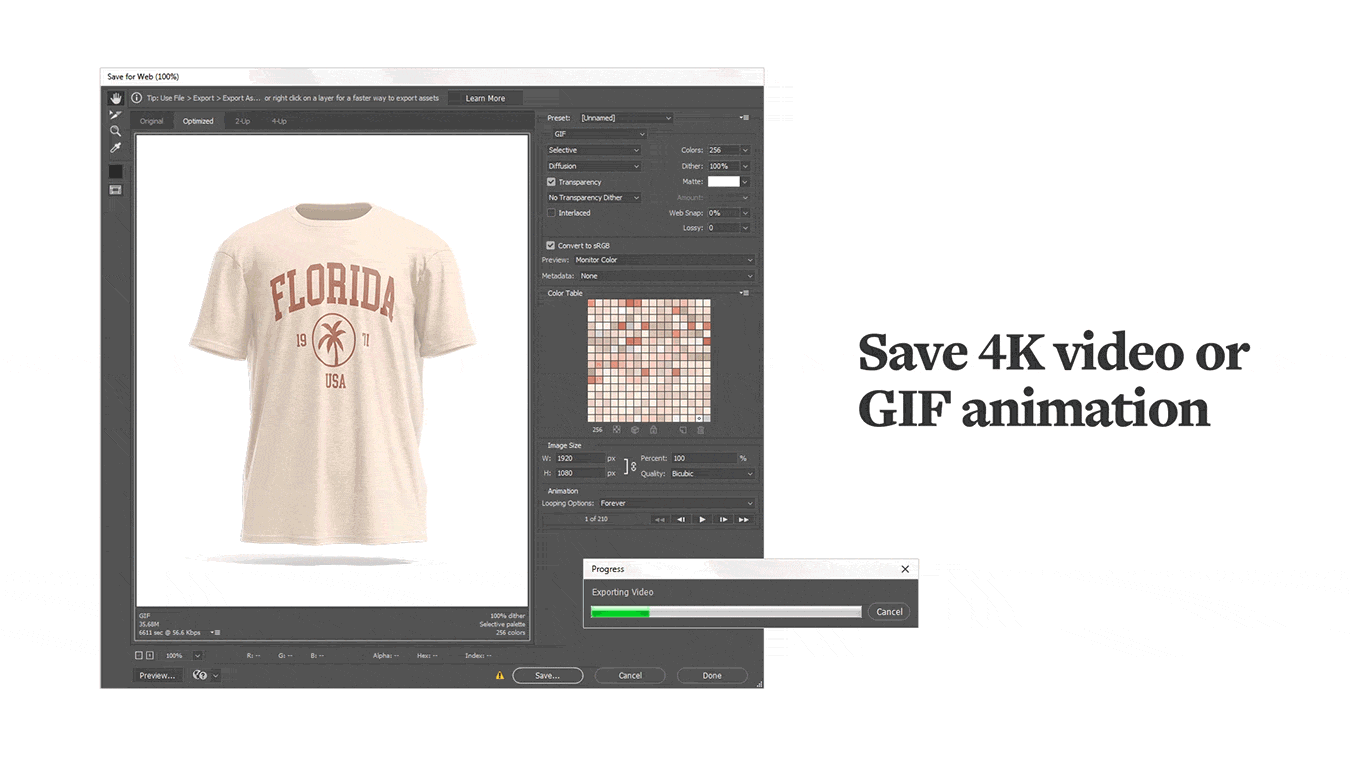The image size is (1350, 759).
Task: Click Cancel in the Progress dialog
Action: [889, 612]
